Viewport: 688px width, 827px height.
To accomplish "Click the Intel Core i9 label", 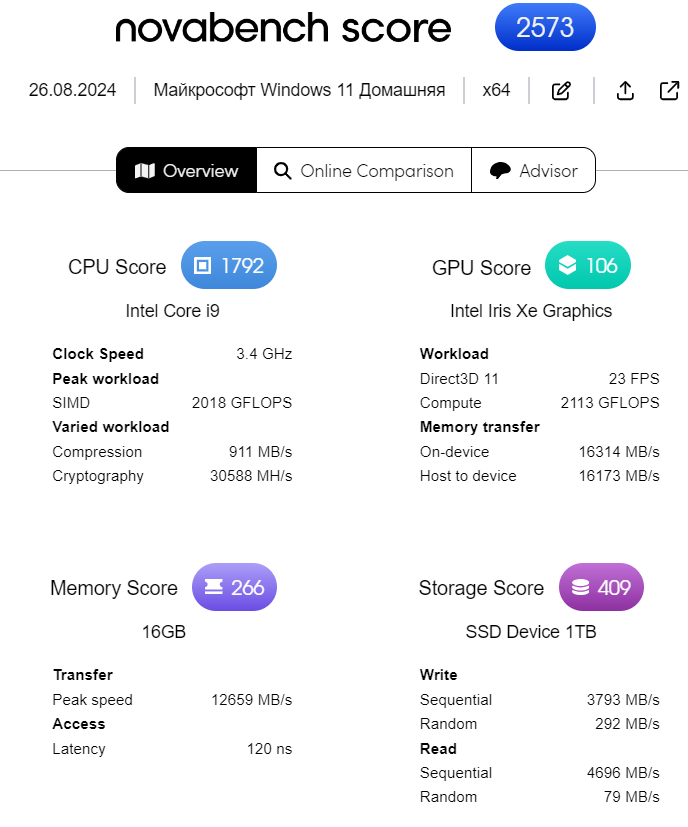I will click(172, 311).
